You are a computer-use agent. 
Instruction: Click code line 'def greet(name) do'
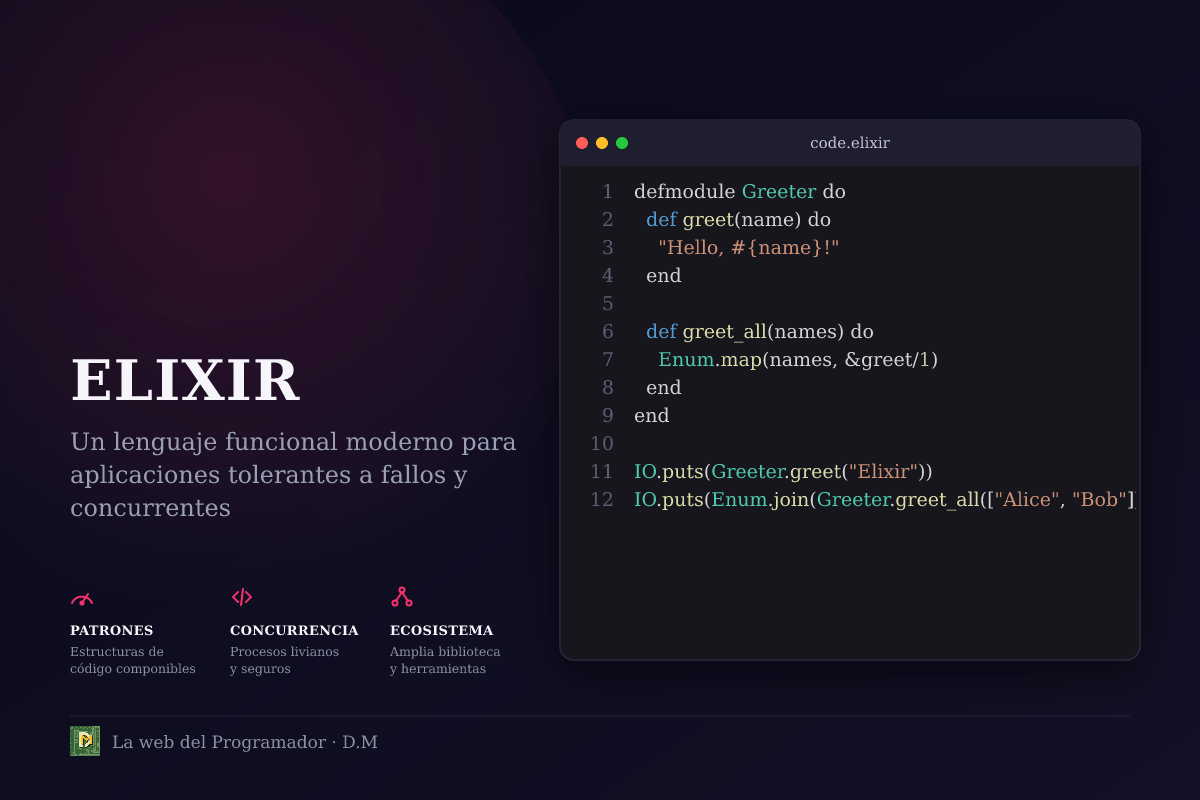point(738,219)
